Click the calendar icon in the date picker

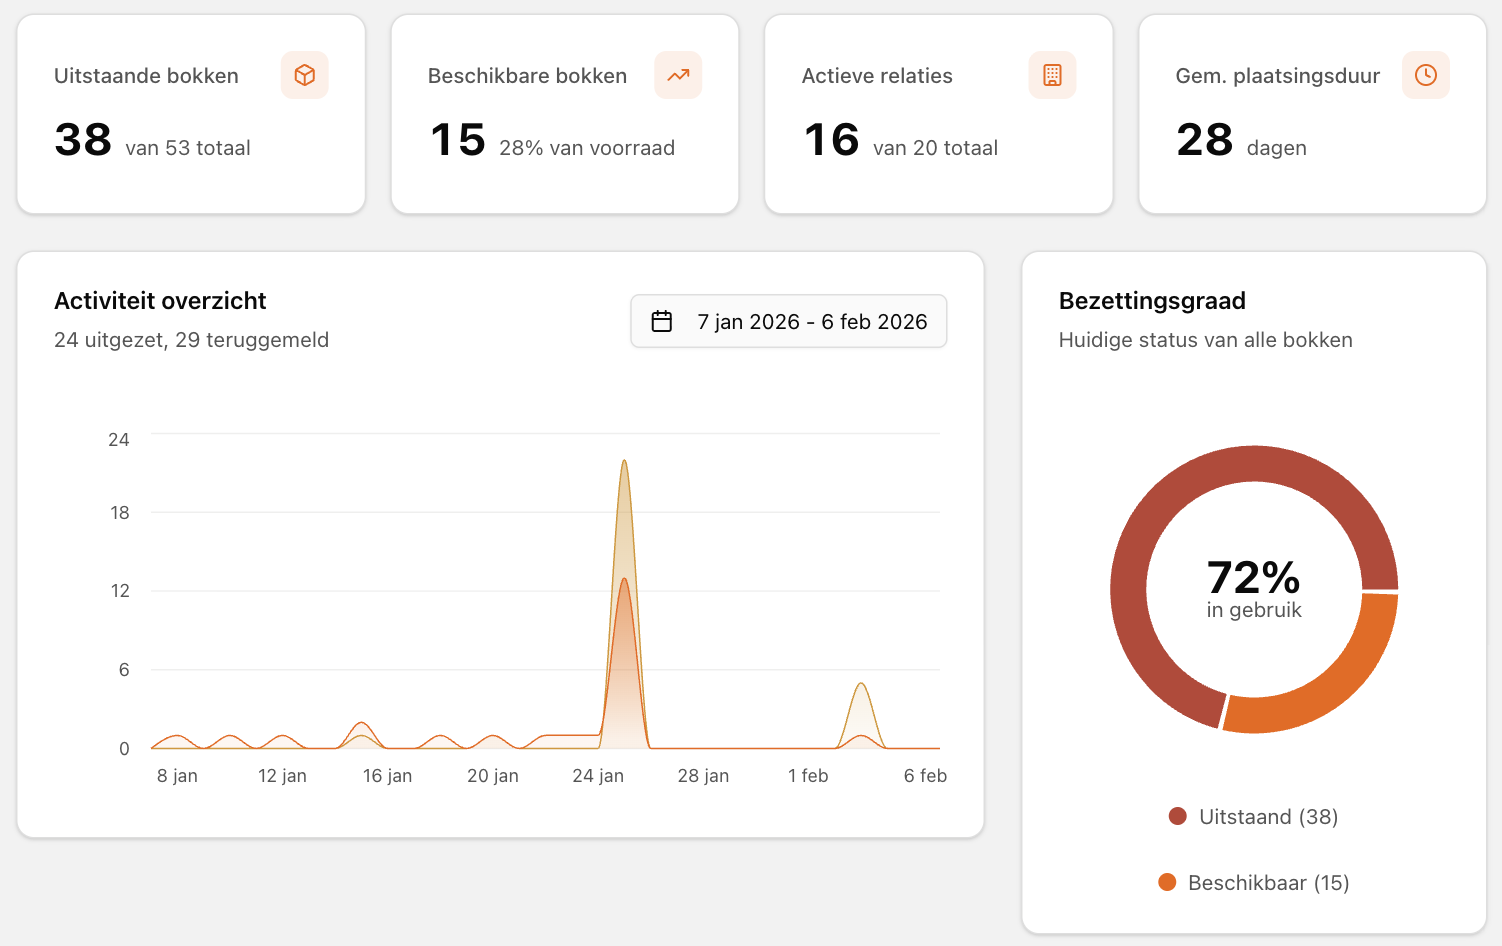point(662,321)
